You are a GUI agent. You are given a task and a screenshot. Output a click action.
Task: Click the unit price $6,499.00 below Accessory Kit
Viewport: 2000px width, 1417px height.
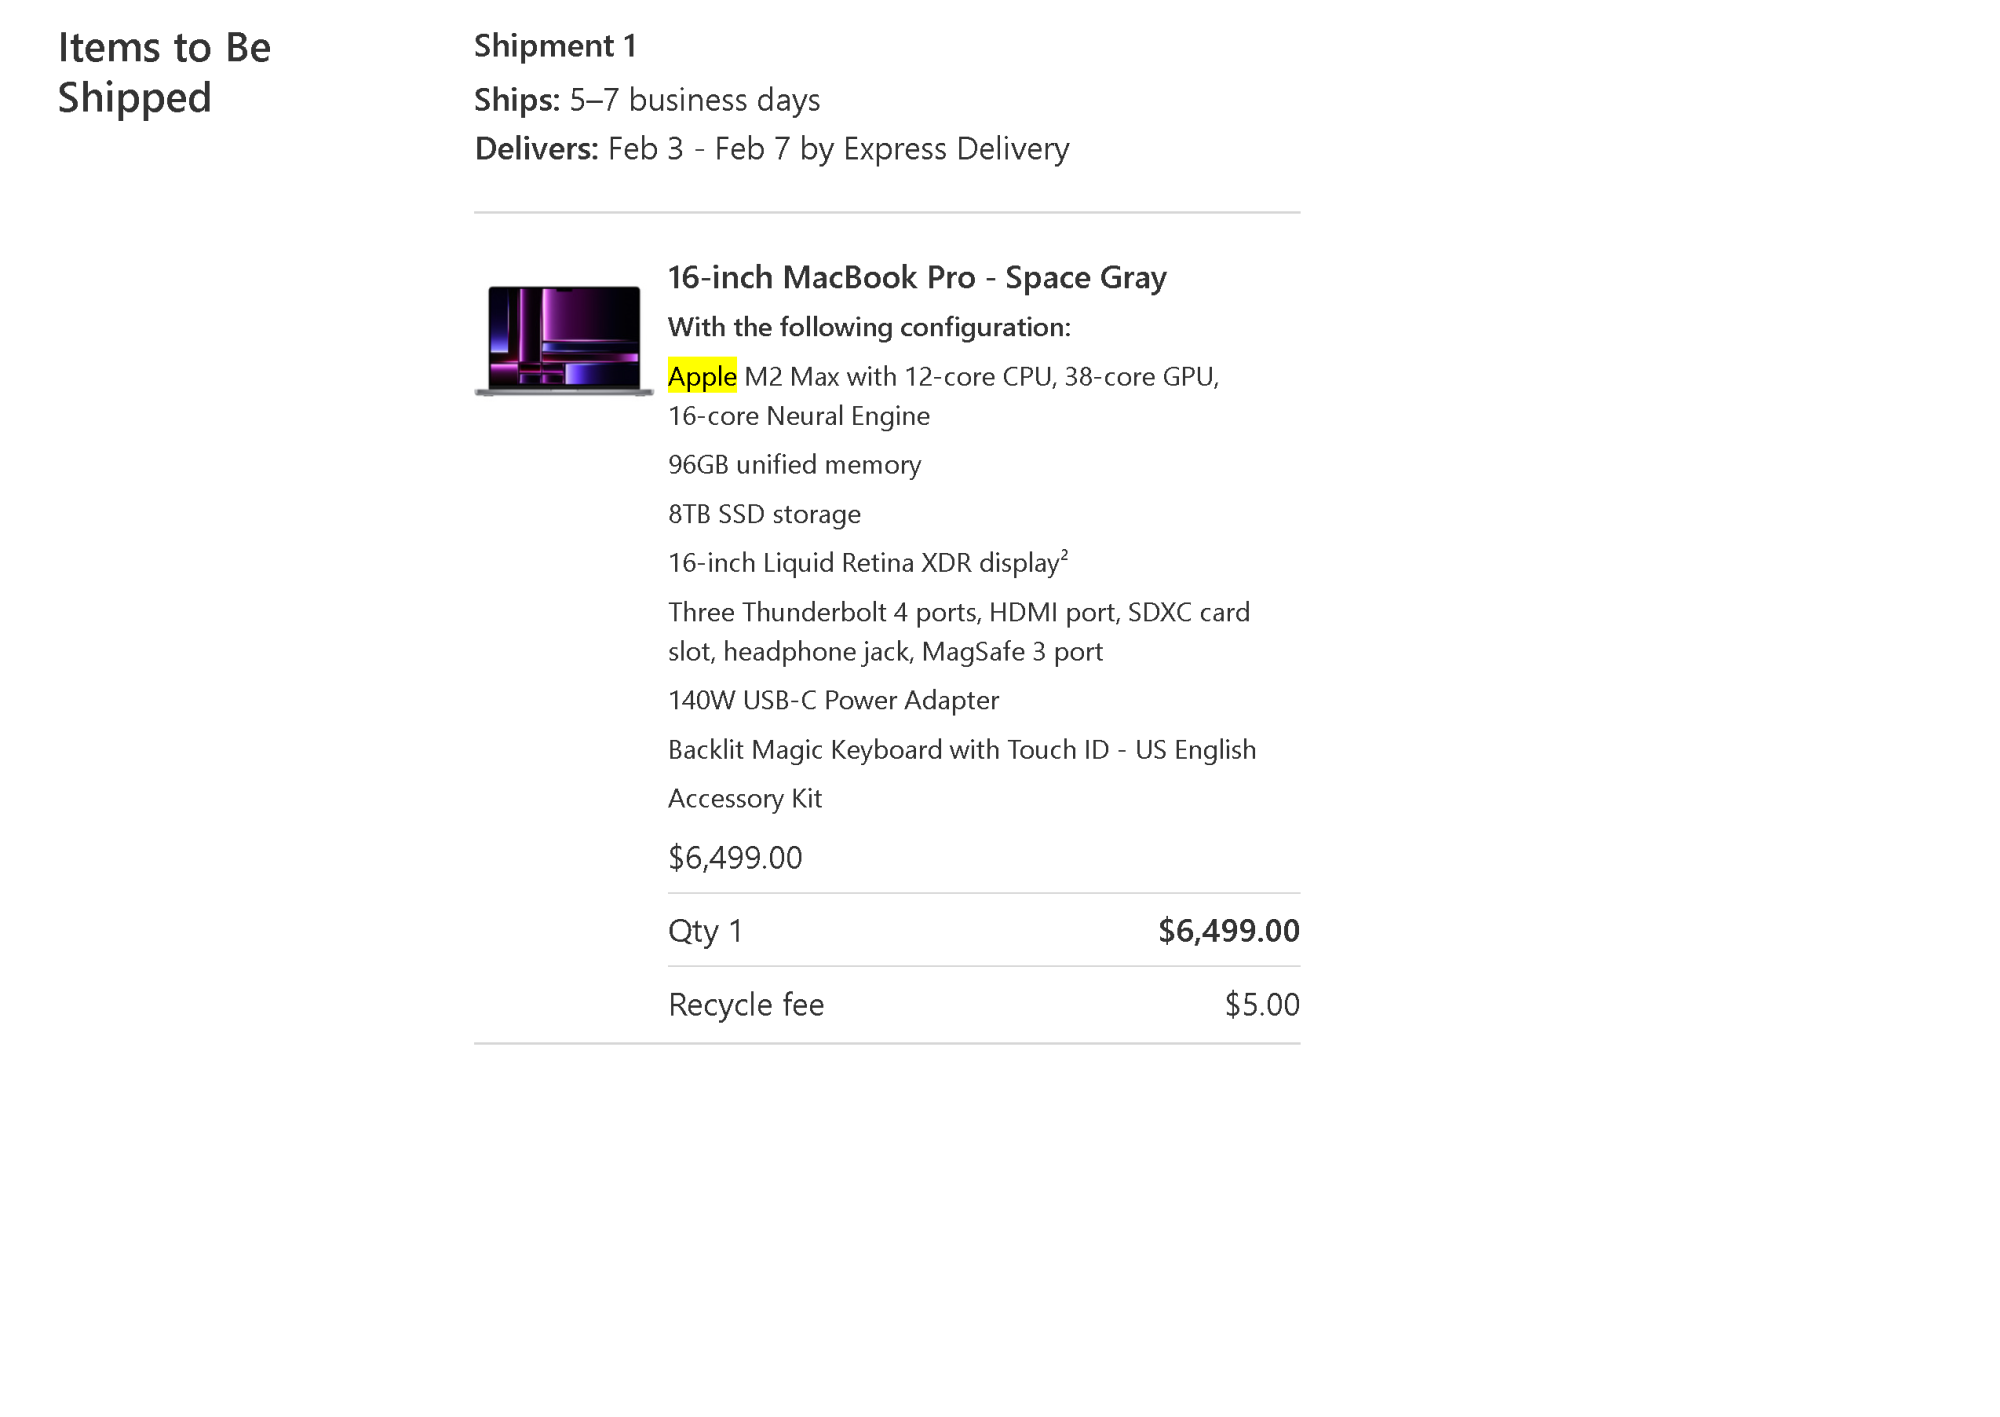735,858
